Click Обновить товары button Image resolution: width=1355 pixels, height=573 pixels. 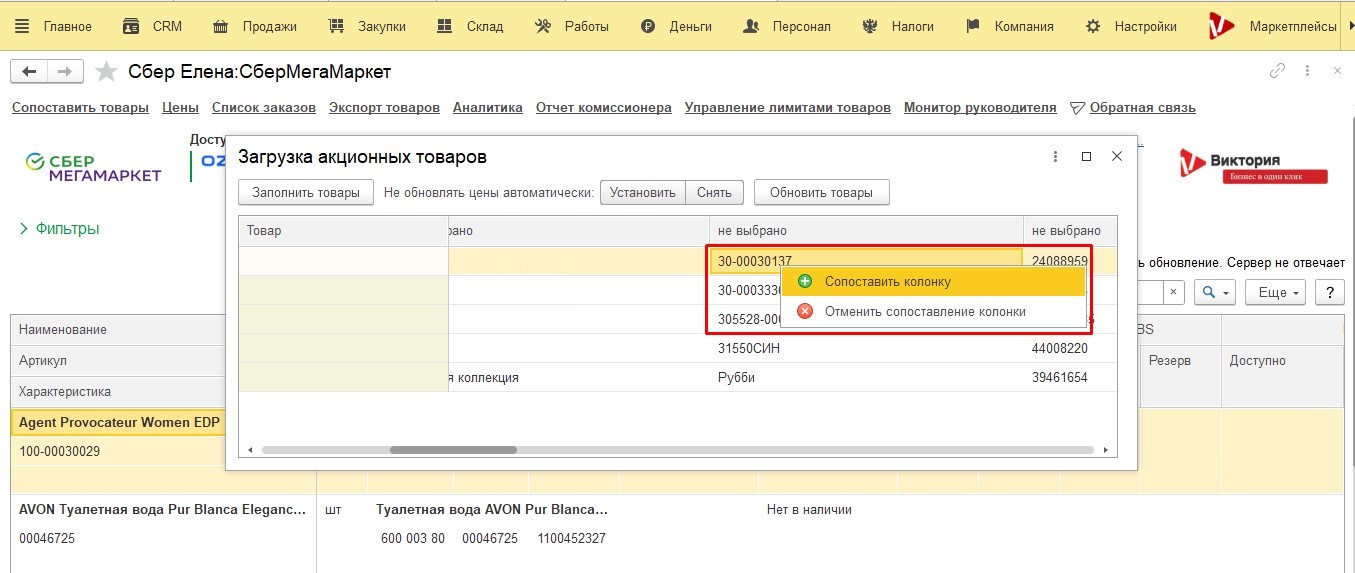pyautogui.click(x=822, y=192)
